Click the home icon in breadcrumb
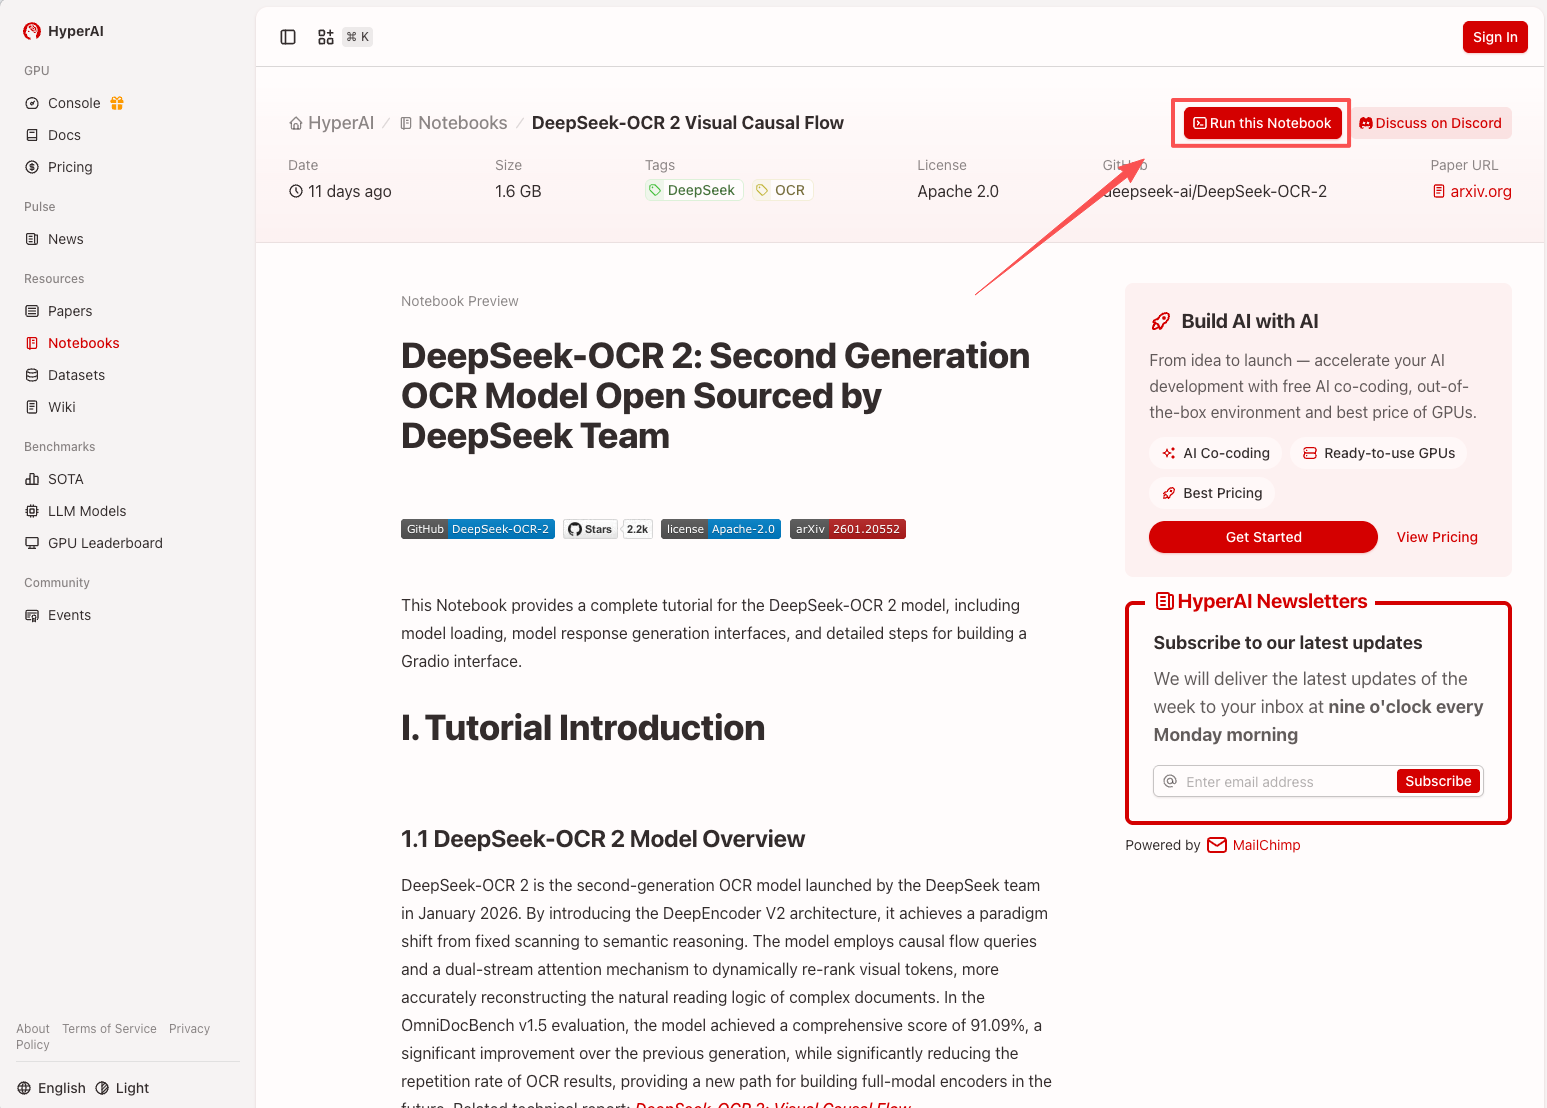This screenshot has height=1108, width=1547. coord(296,124)
